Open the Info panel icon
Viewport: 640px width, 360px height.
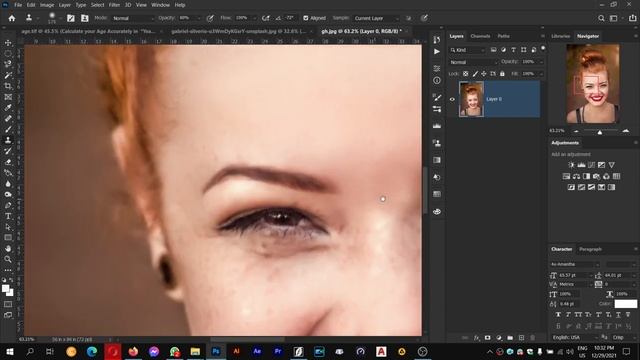tap(437, 80)
